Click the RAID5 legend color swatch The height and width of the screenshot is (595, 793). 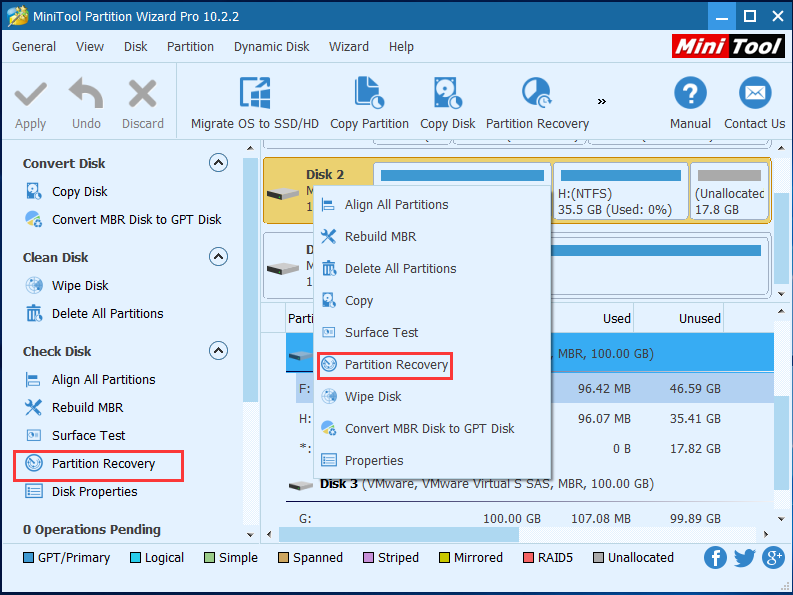pyautogui.click(x=528, y=558)
